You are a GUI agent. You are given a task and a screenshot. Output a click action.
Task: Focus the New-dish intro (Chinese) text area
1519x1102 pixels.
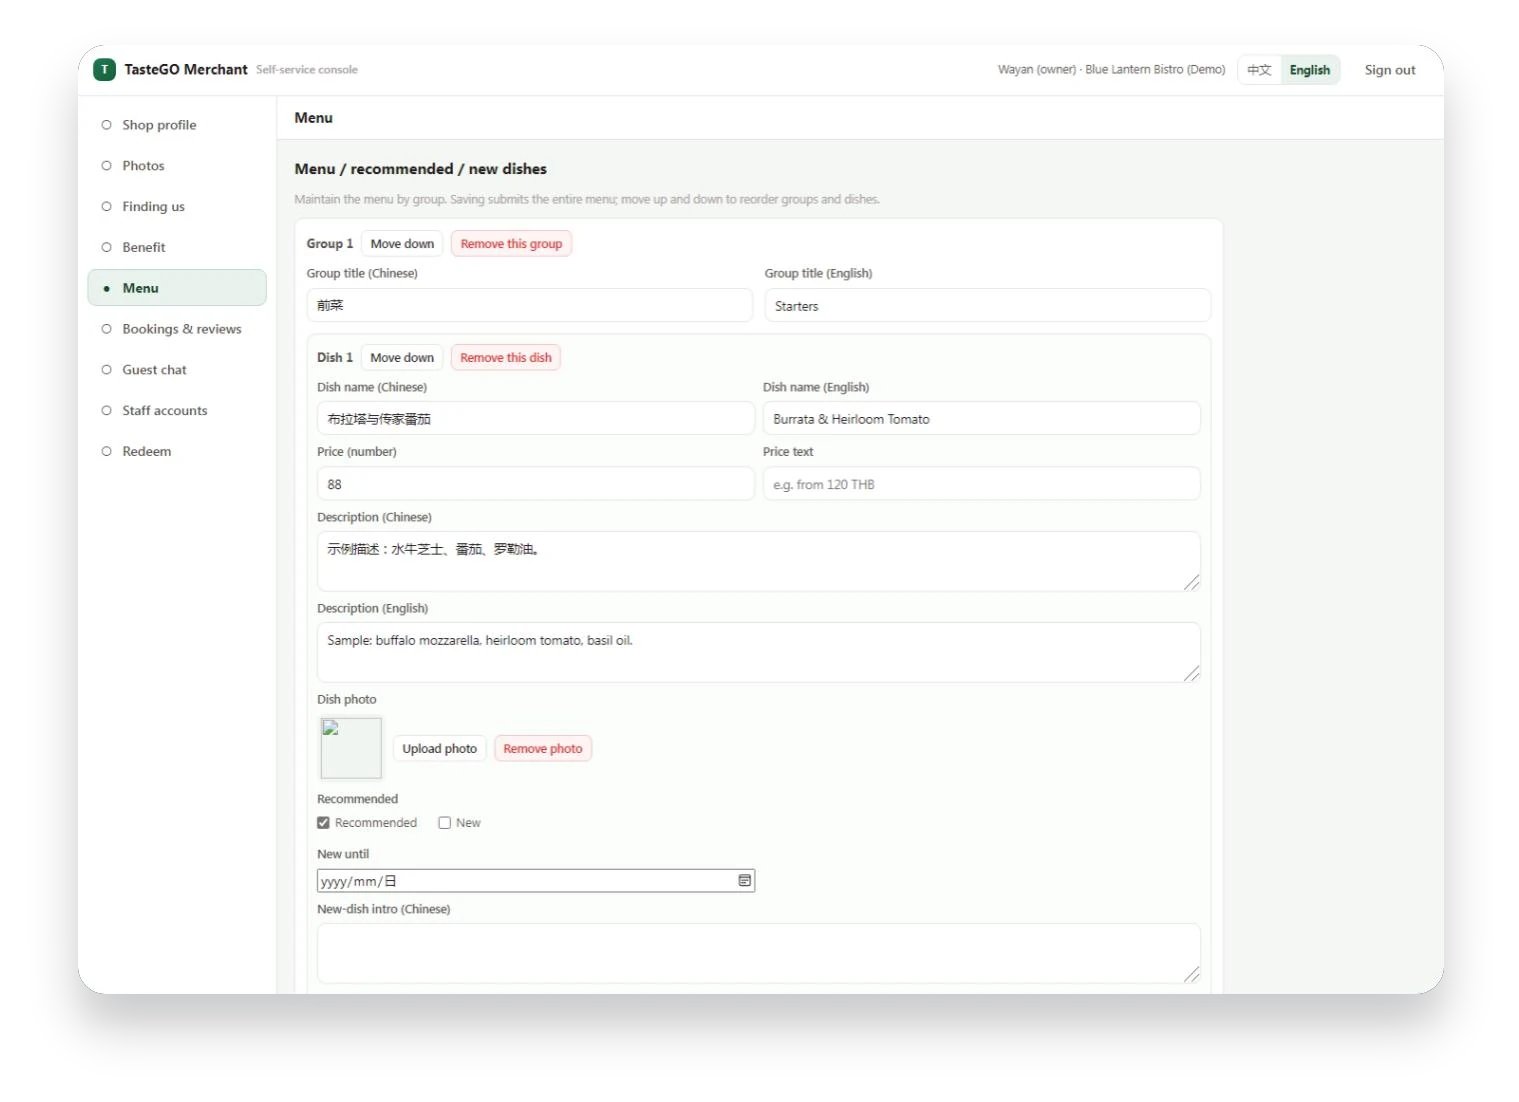coord(758,953)
